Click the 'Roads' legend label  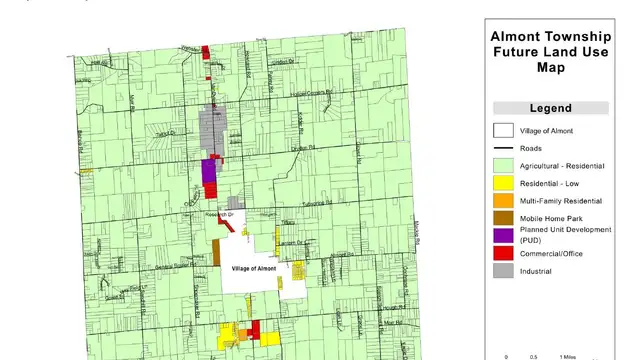pyautogui.click(x=531, y=149)
